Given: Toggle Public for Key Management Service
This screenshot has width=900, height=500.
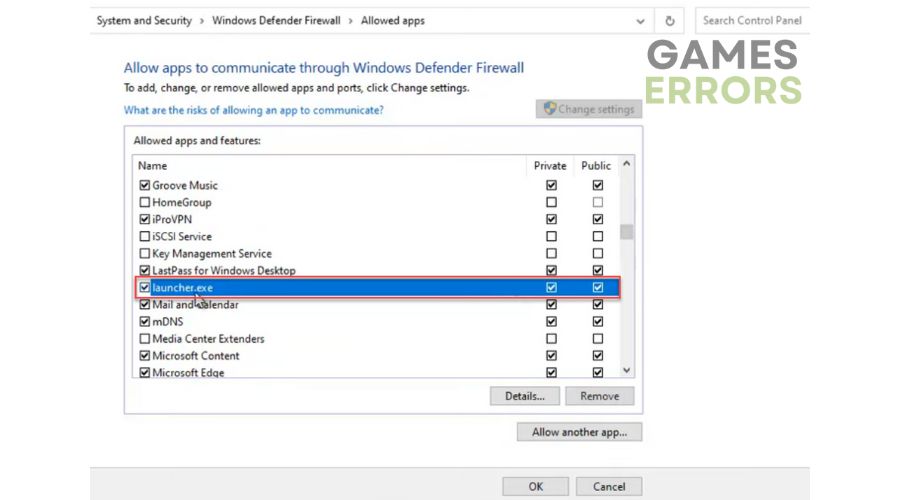Looking at the screenshot, I should point(598,253).
